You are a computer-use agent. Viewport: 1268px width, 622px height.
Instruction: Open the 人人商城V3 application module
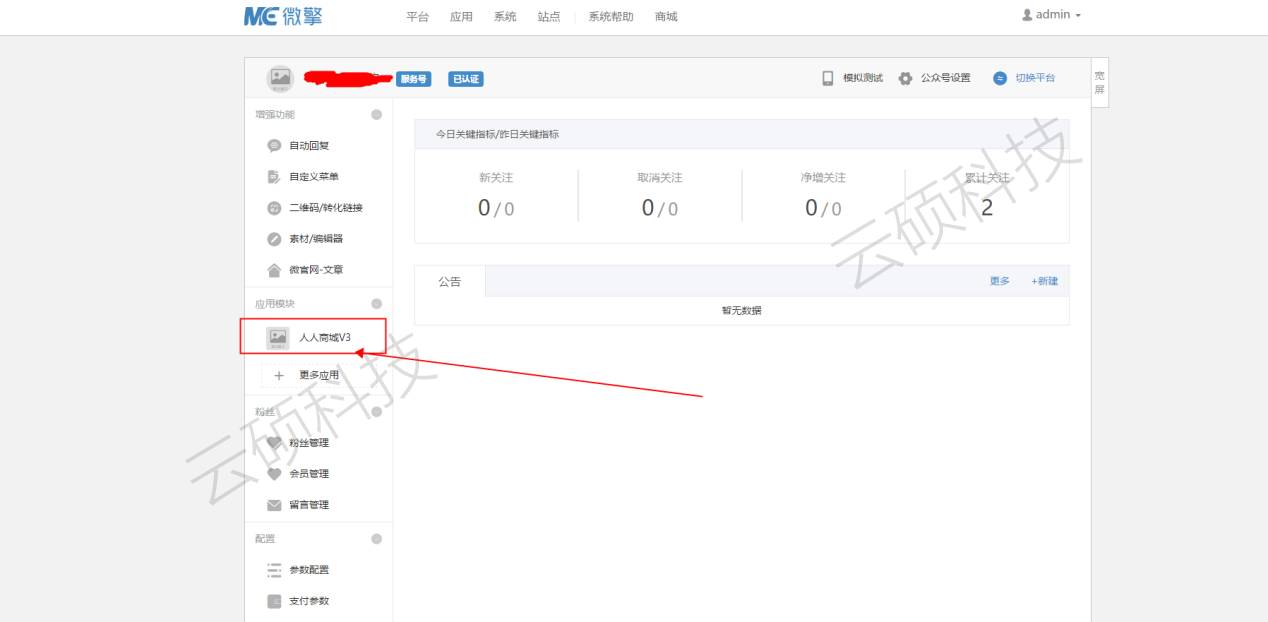click(x=324, y=338)
